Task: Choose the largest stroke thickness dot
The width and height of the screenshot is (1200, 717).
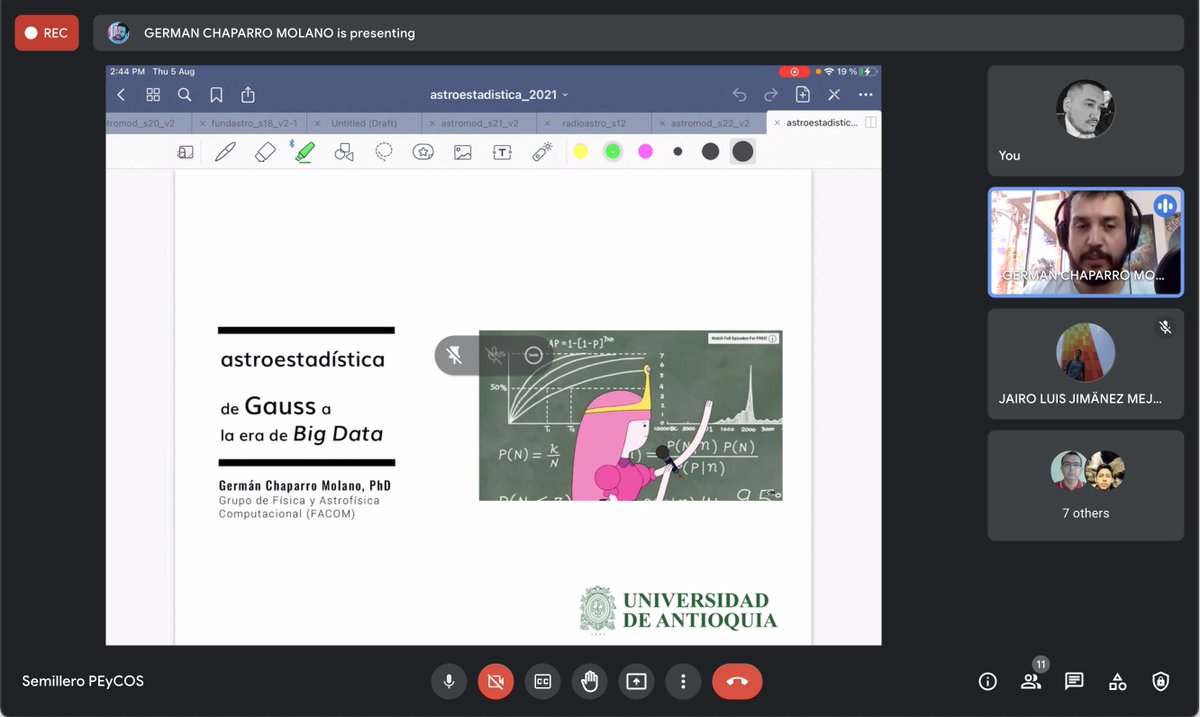Action: point(742,151)
